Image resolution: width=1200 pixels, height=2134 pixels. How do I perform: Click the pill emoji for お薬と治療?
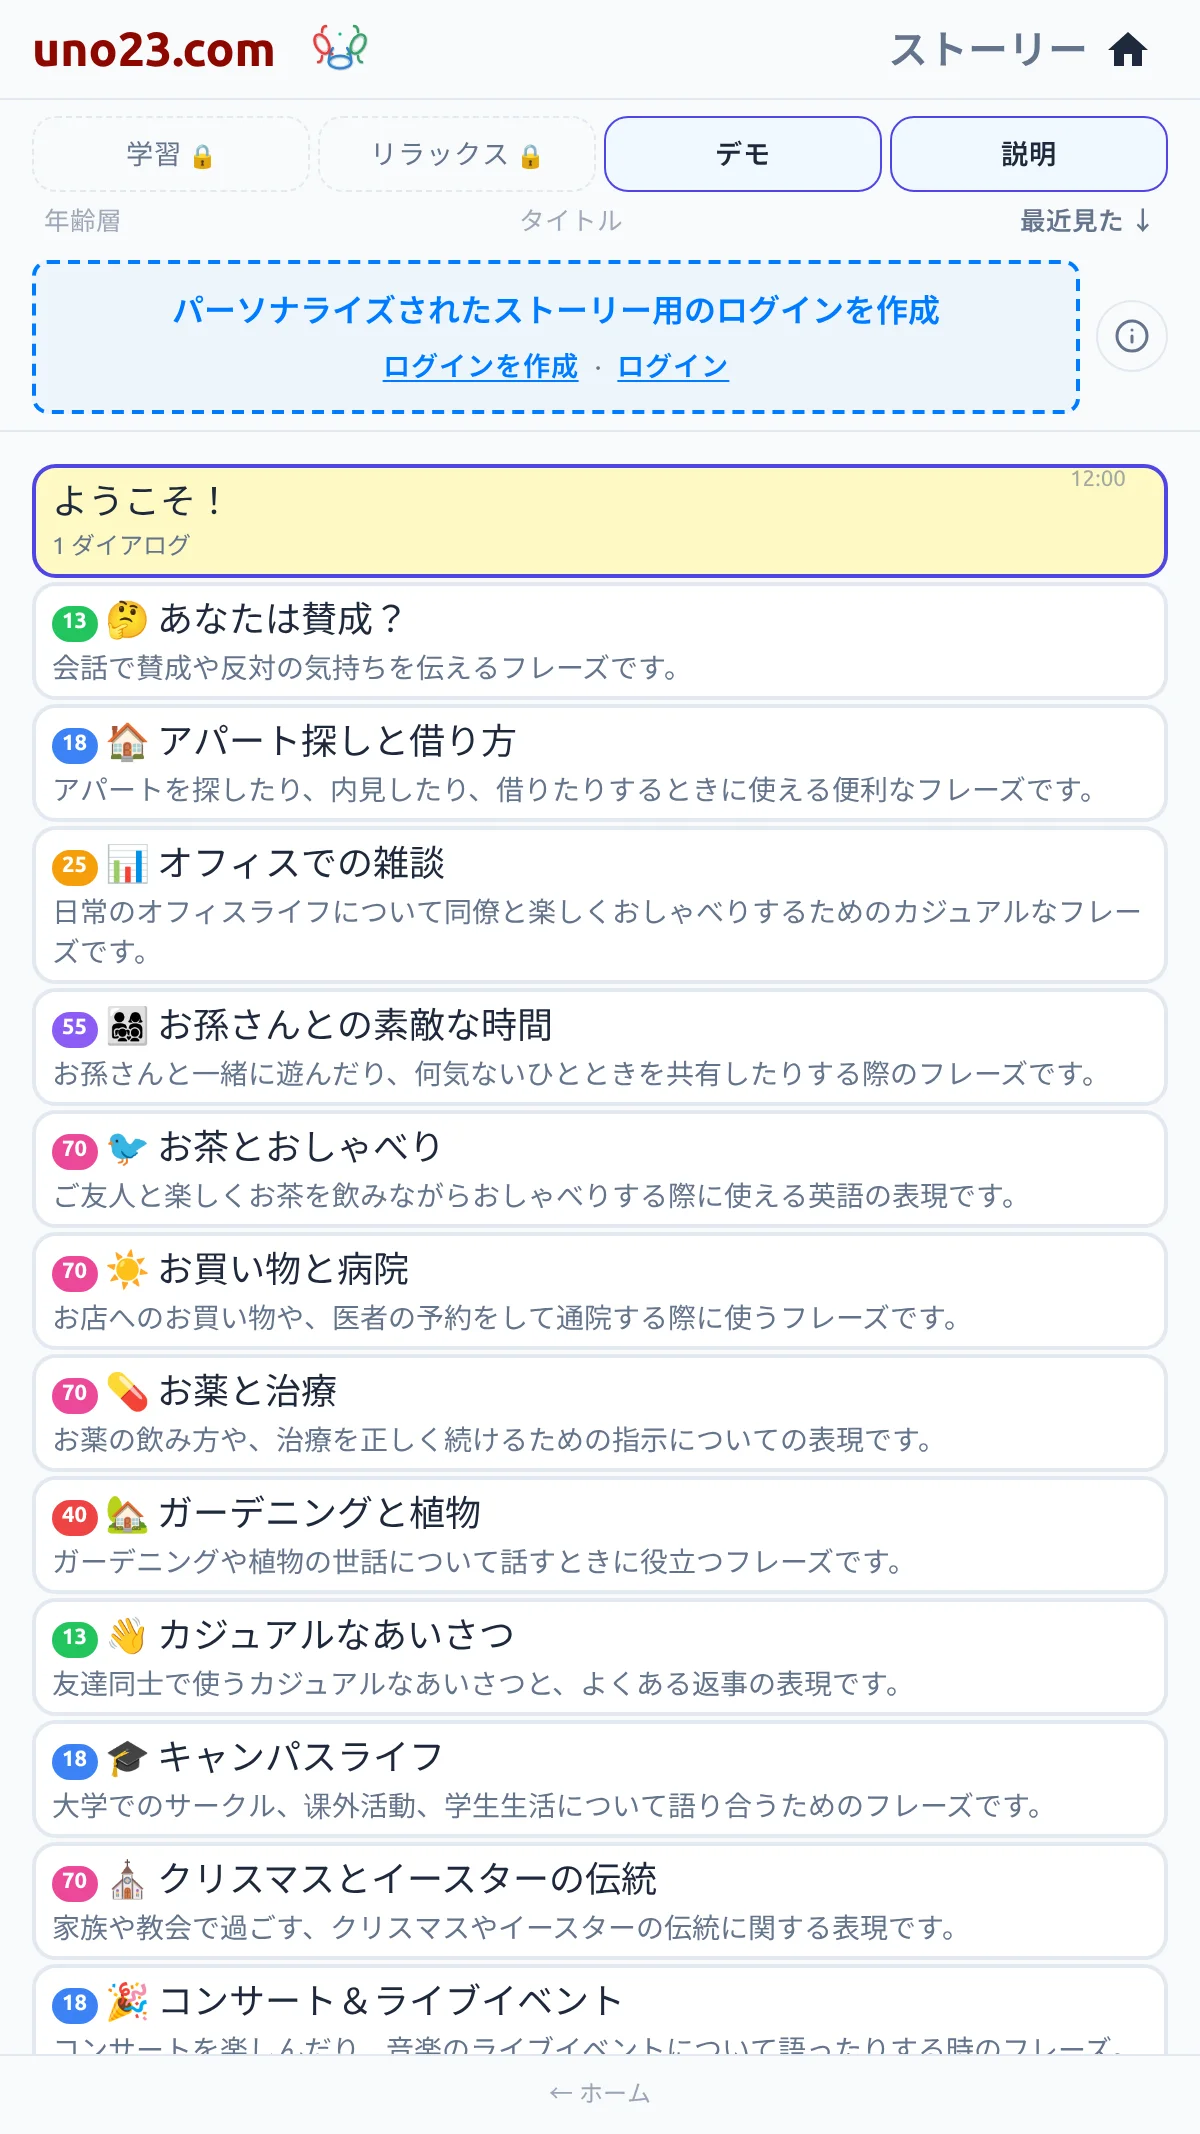[x=127, y=1392]
